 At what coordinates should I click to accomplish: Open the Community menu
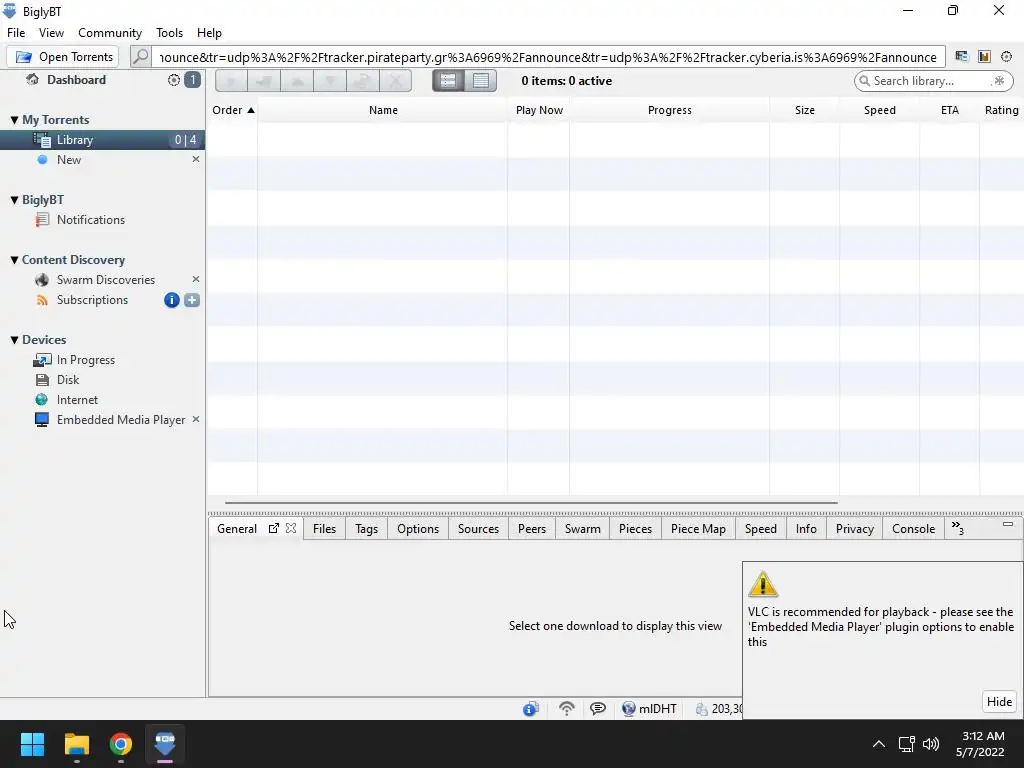[110, 33]
